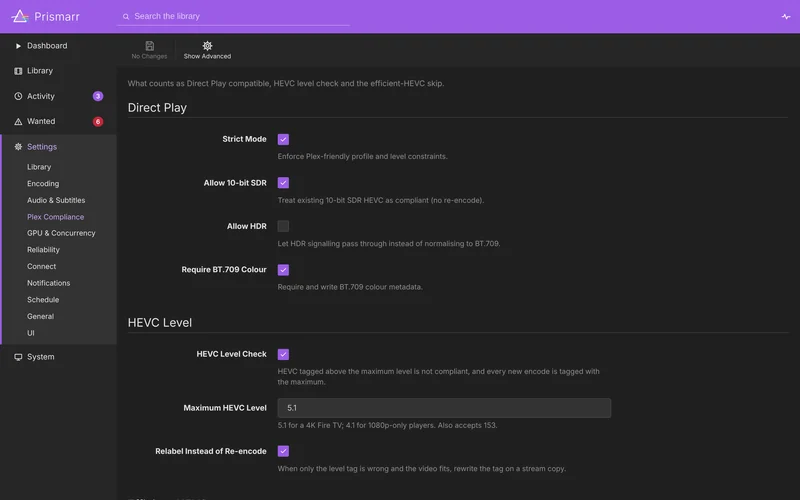Open Reliability settings
This screenshot has width=800, height=500.
click(x=43, y=250)
